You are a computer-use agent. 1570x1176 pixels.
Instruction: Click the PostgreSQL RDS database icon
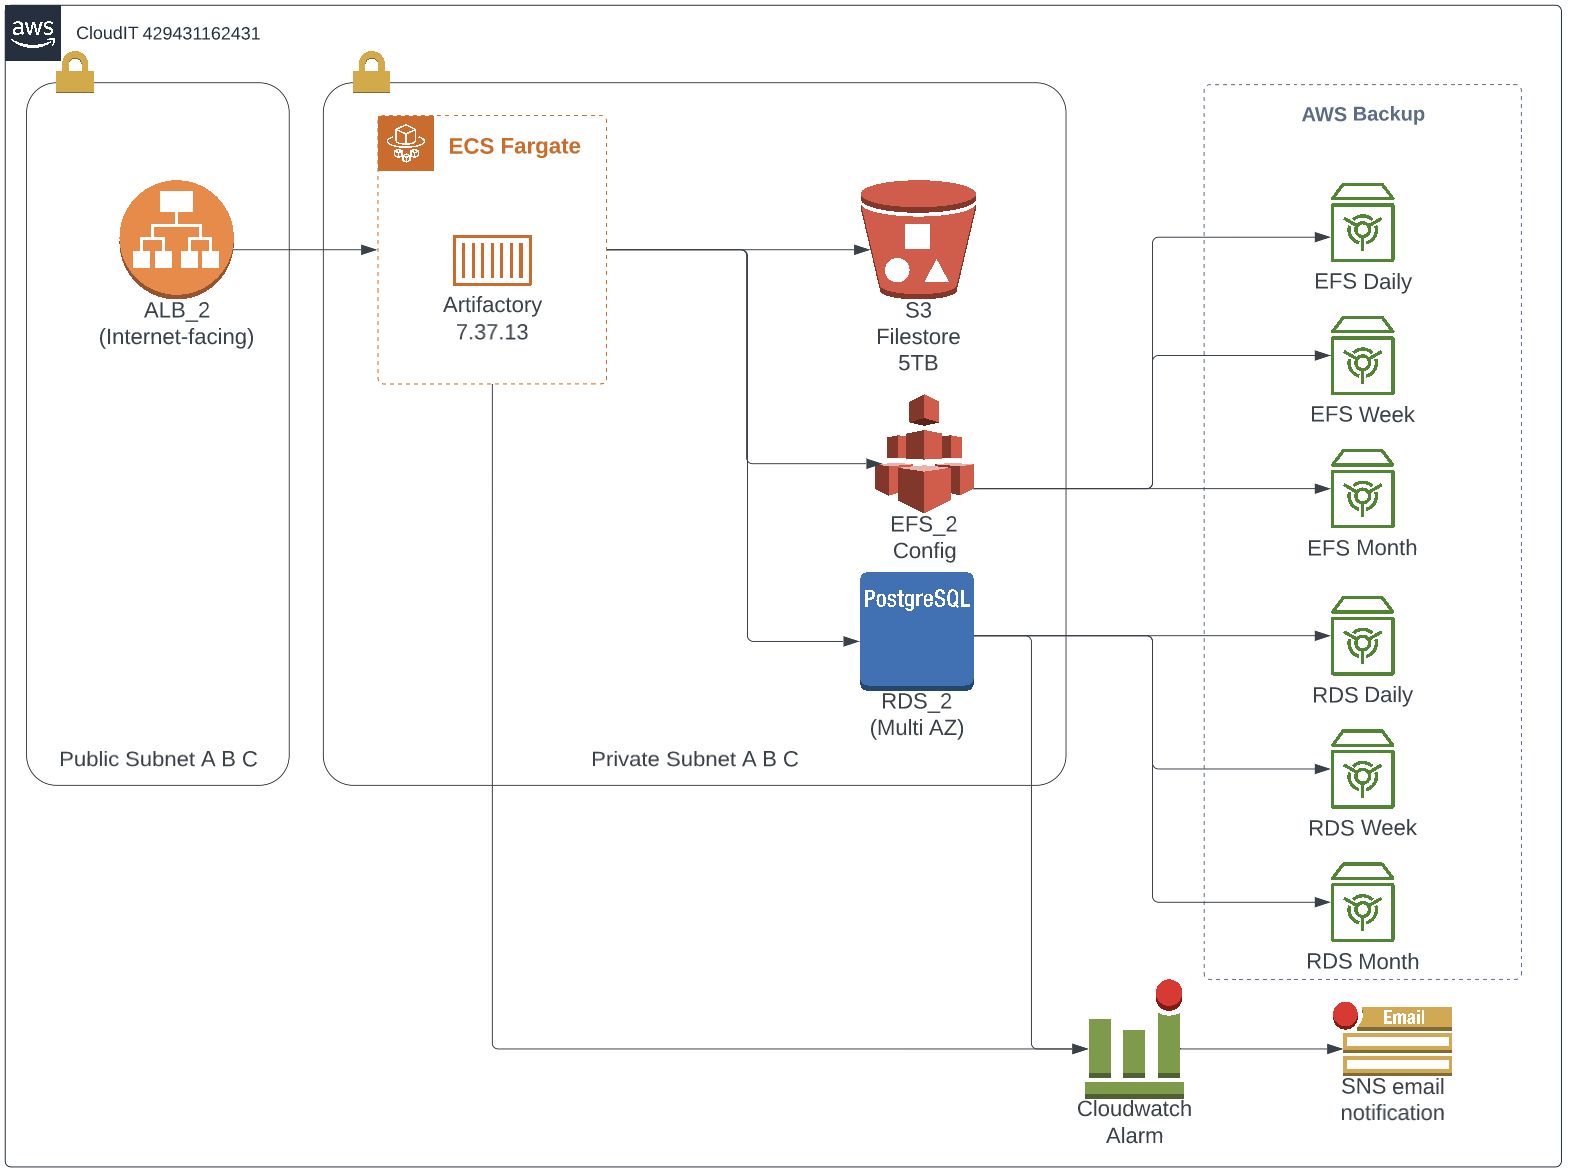tap(917, 631)
